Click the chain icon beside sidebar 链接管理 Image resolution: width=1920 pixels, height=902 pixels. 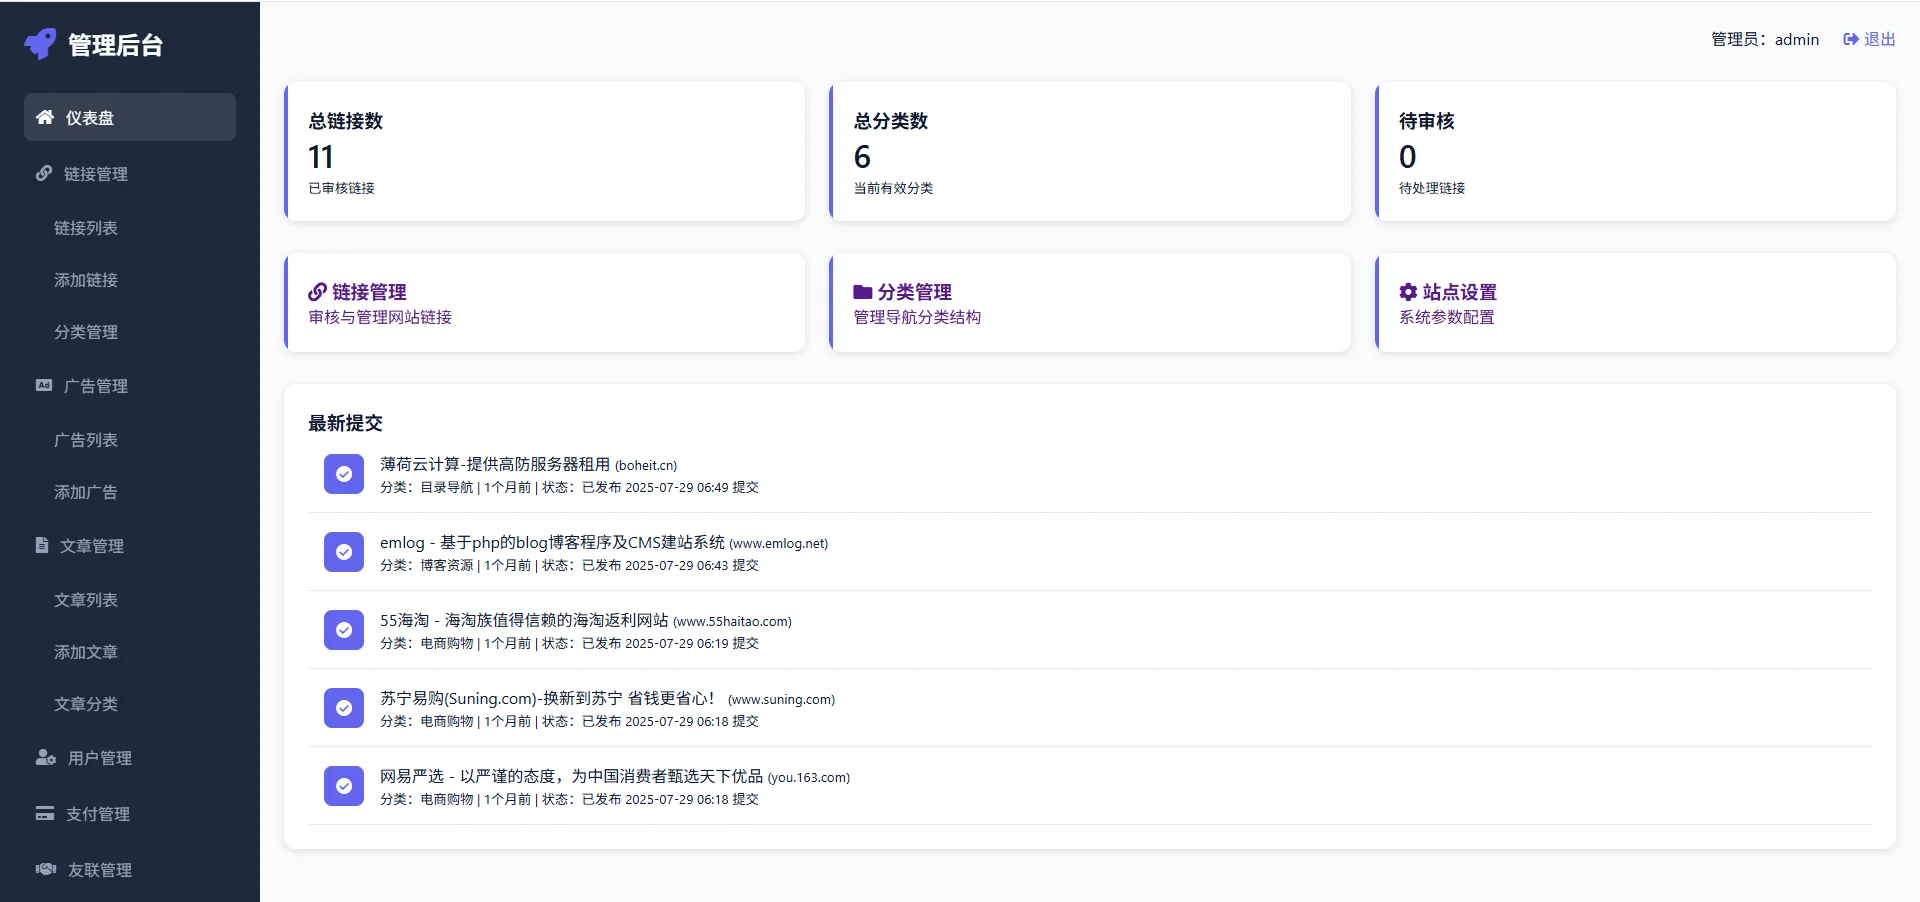(44, 173)
